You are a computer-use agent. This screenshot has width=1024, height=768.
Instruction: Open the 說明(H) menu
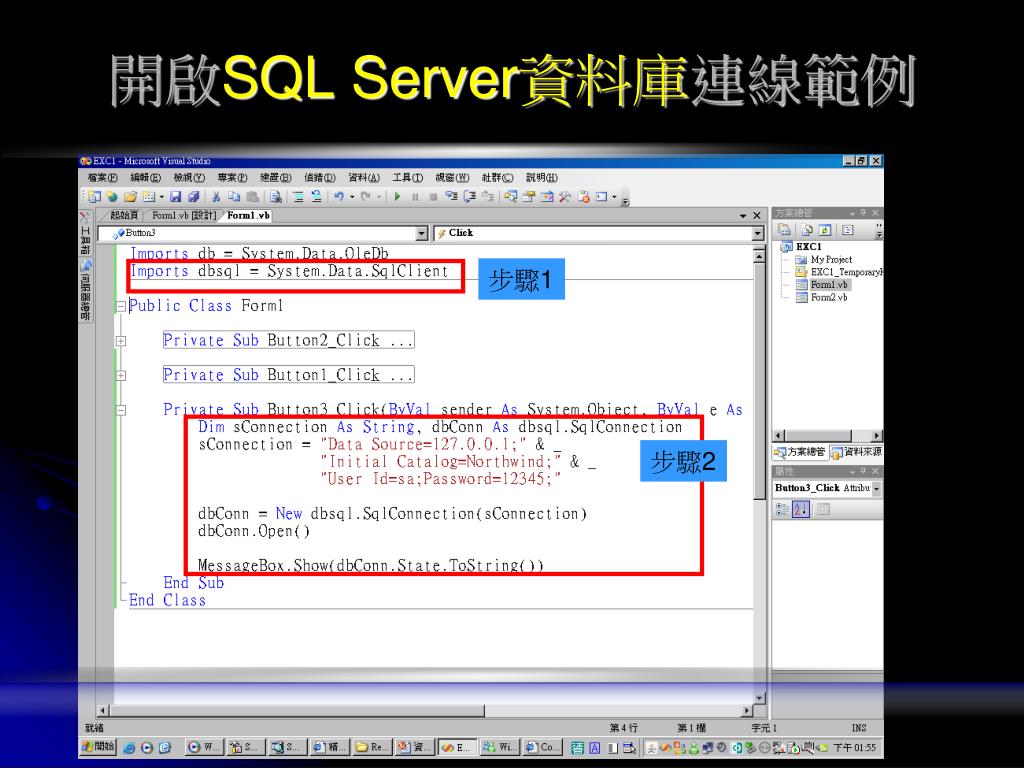(542, 178)
